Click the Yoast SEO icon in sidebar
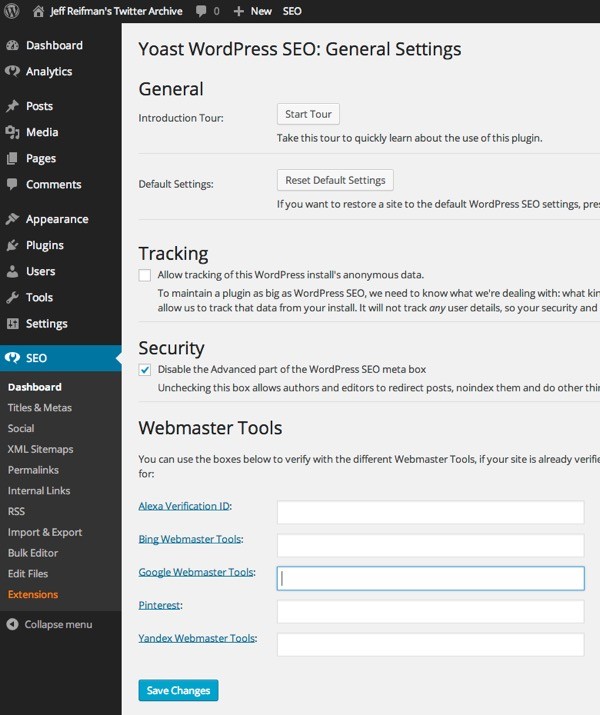Viewport: 600px width, 715px height. coord(12,358)
